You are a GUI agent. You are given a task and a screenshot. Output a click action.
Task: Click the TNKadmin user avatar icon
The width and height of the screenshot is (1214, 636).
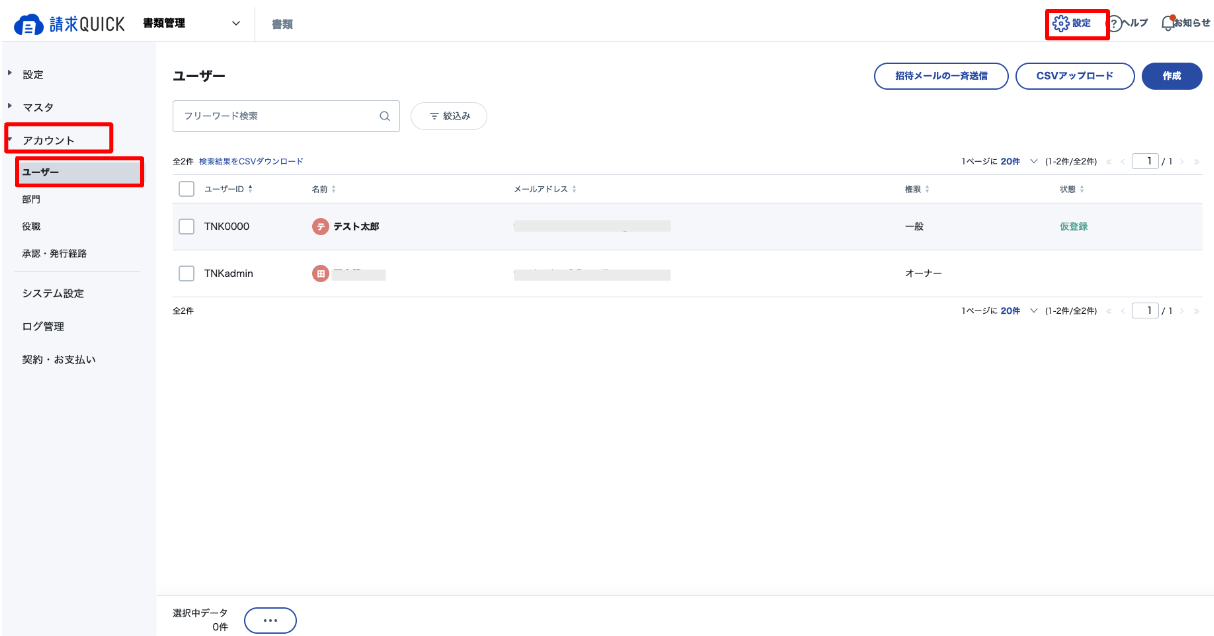[320, 273]
